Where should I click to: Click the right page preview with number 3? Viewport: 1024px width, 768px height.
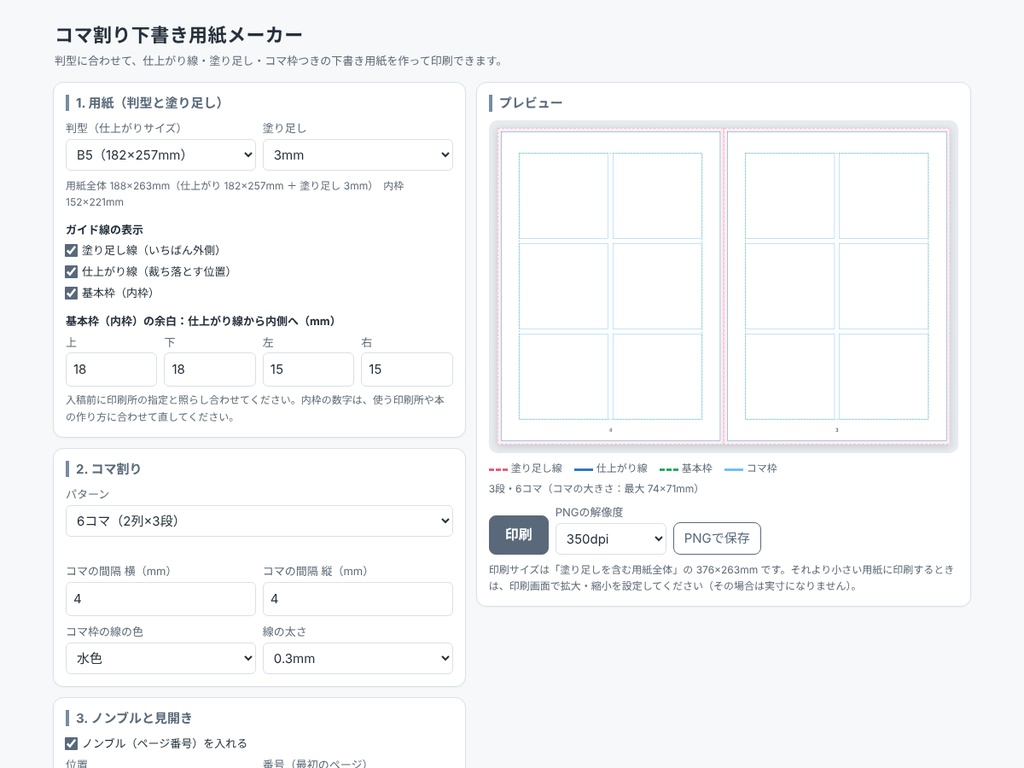[x=837, y=287]
